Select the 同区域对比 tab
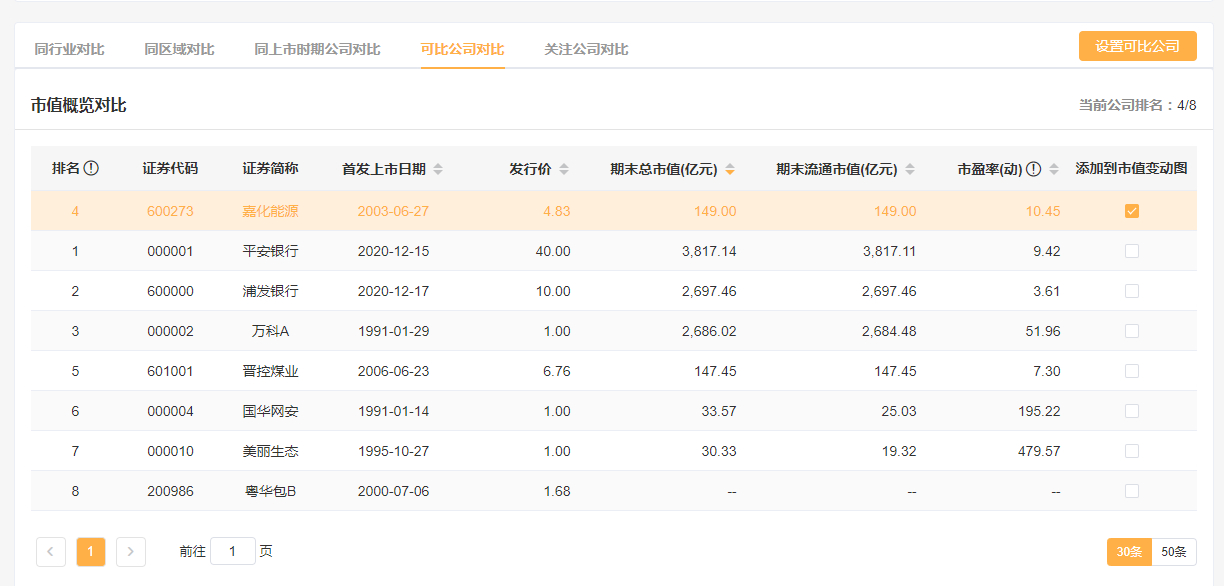The height and width of the screenshot is (586, 1224). pos(179,49)
